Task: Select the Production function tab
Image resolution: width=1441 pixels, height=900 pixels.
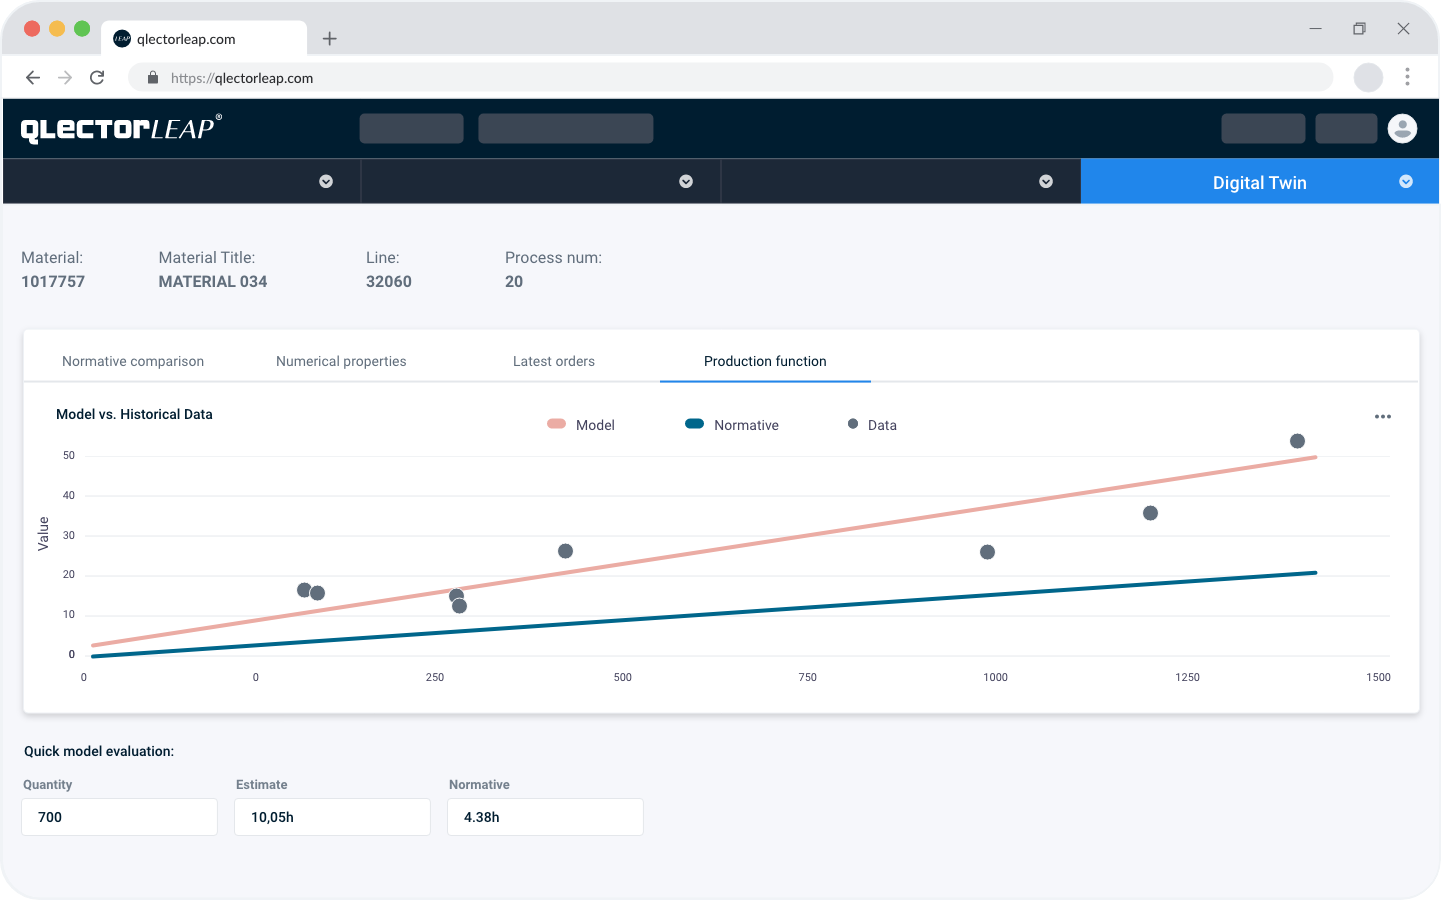Action: pos(765,361)
